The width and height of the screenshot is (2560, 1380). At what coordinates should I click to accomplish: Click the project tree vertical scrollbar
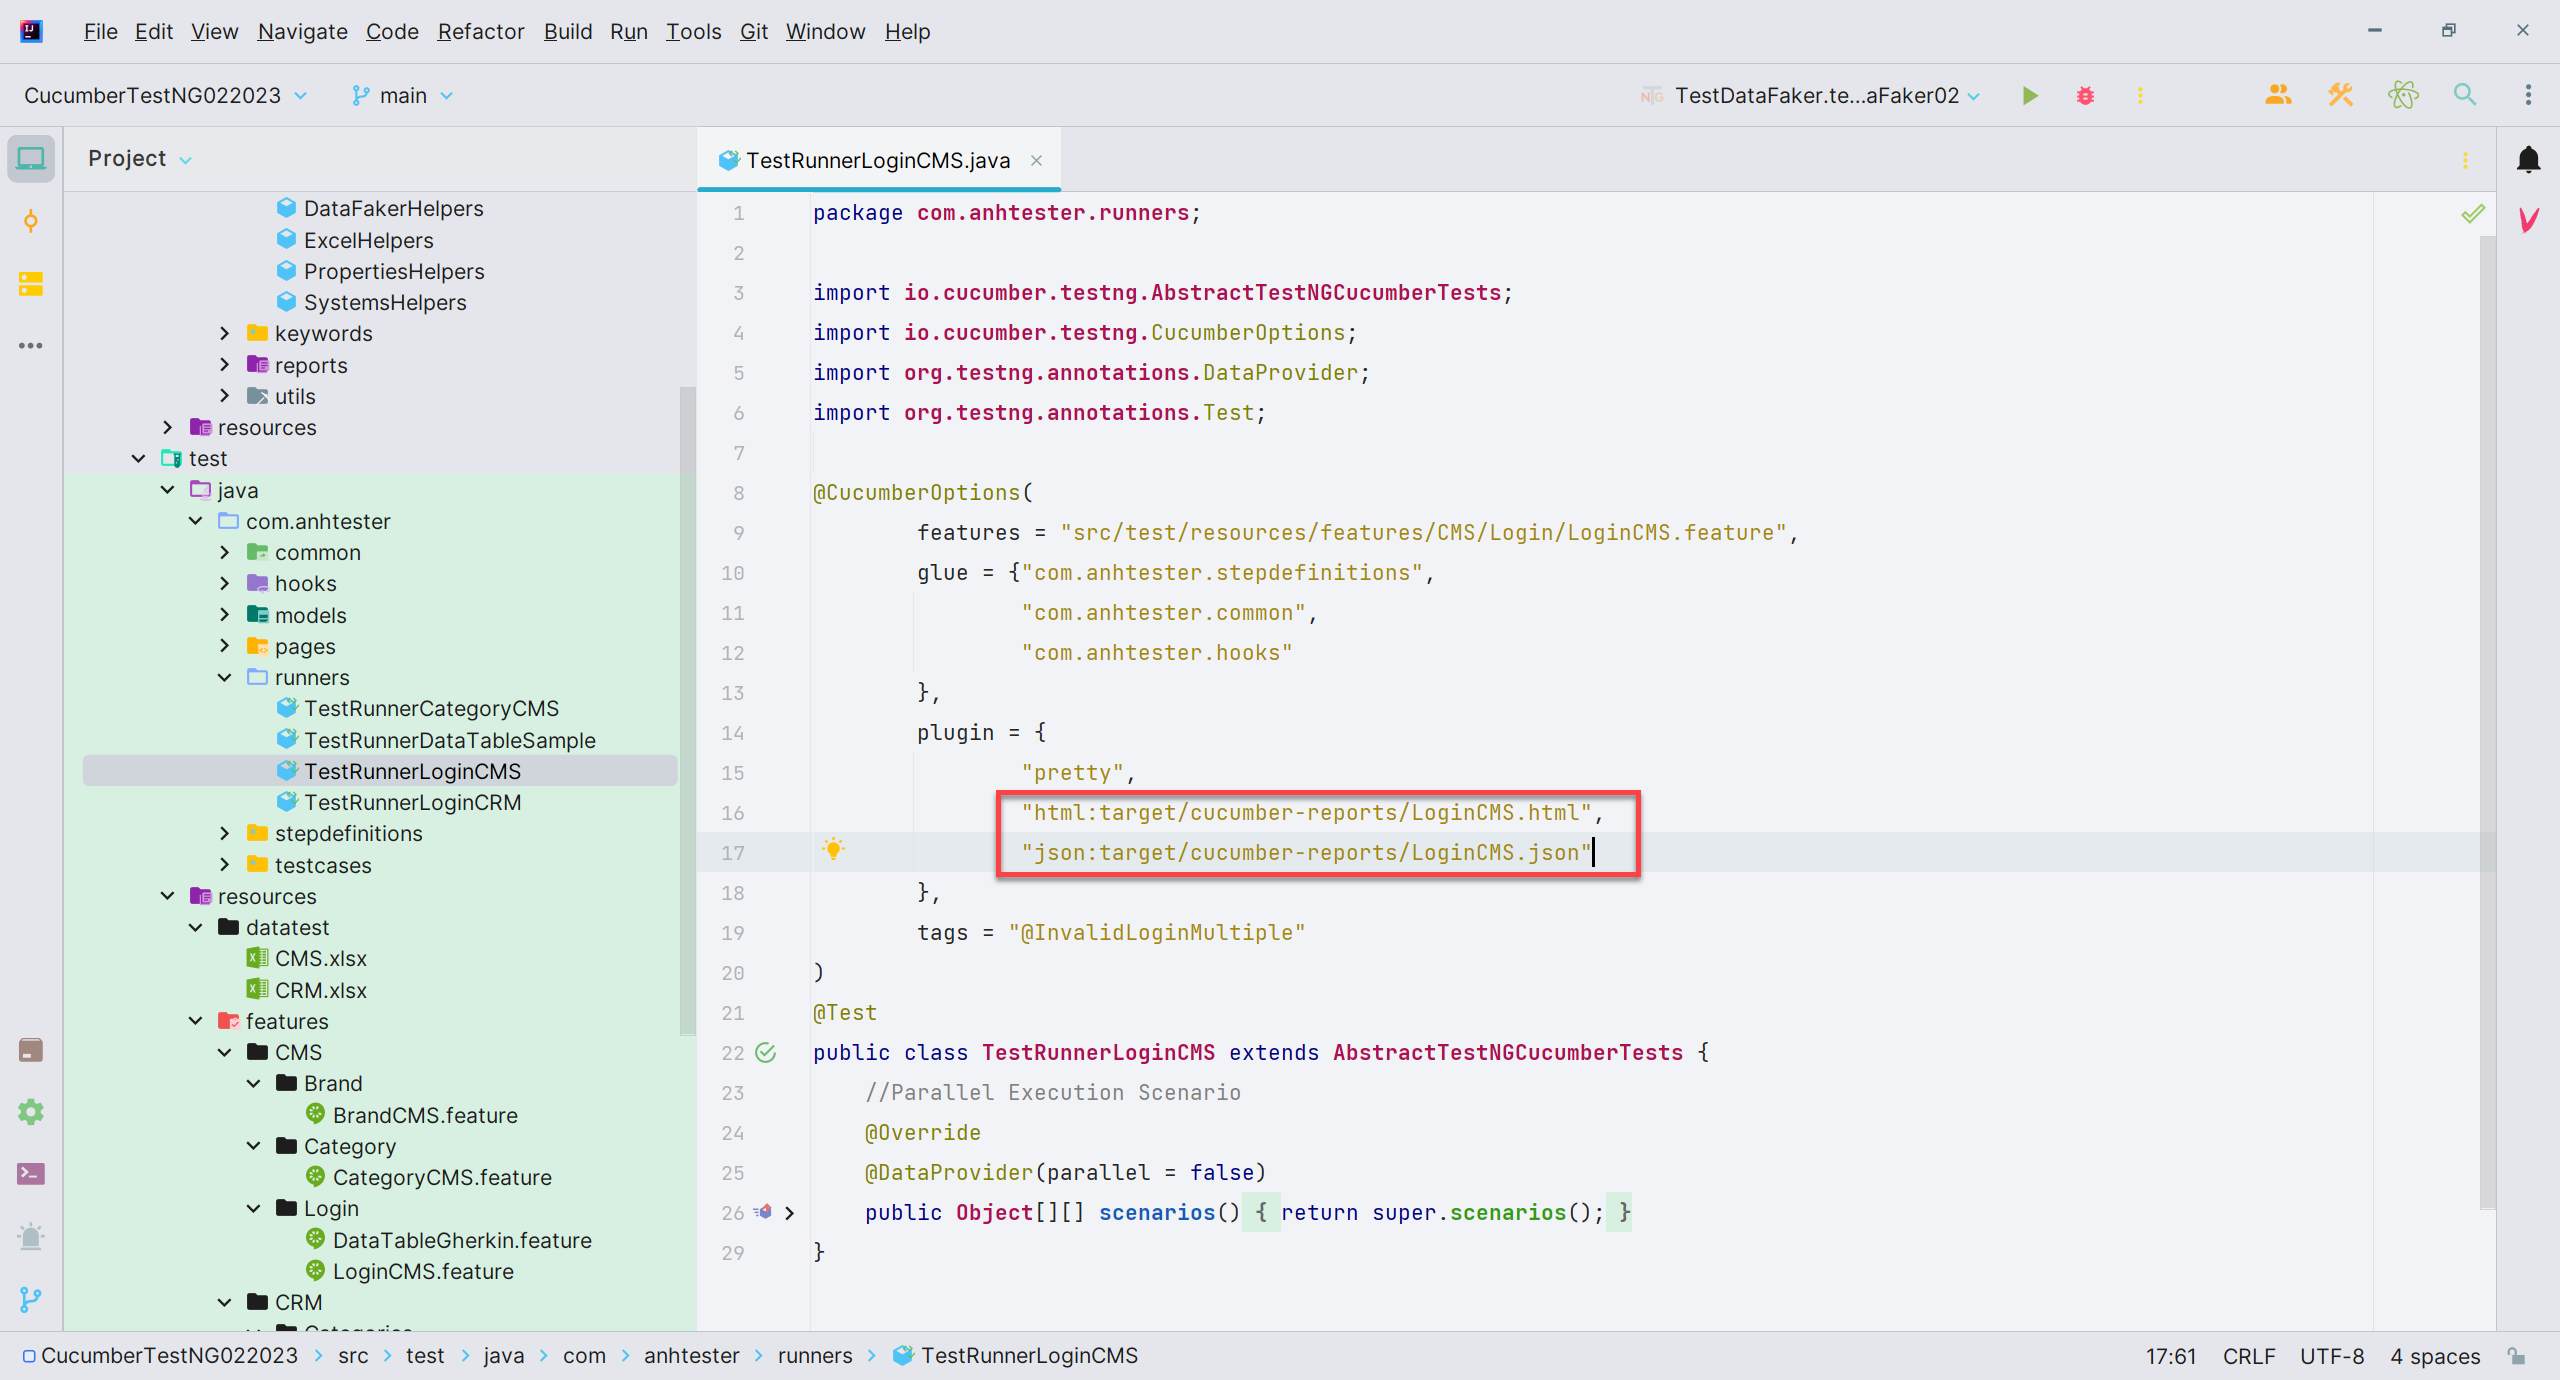pos(687,710)
